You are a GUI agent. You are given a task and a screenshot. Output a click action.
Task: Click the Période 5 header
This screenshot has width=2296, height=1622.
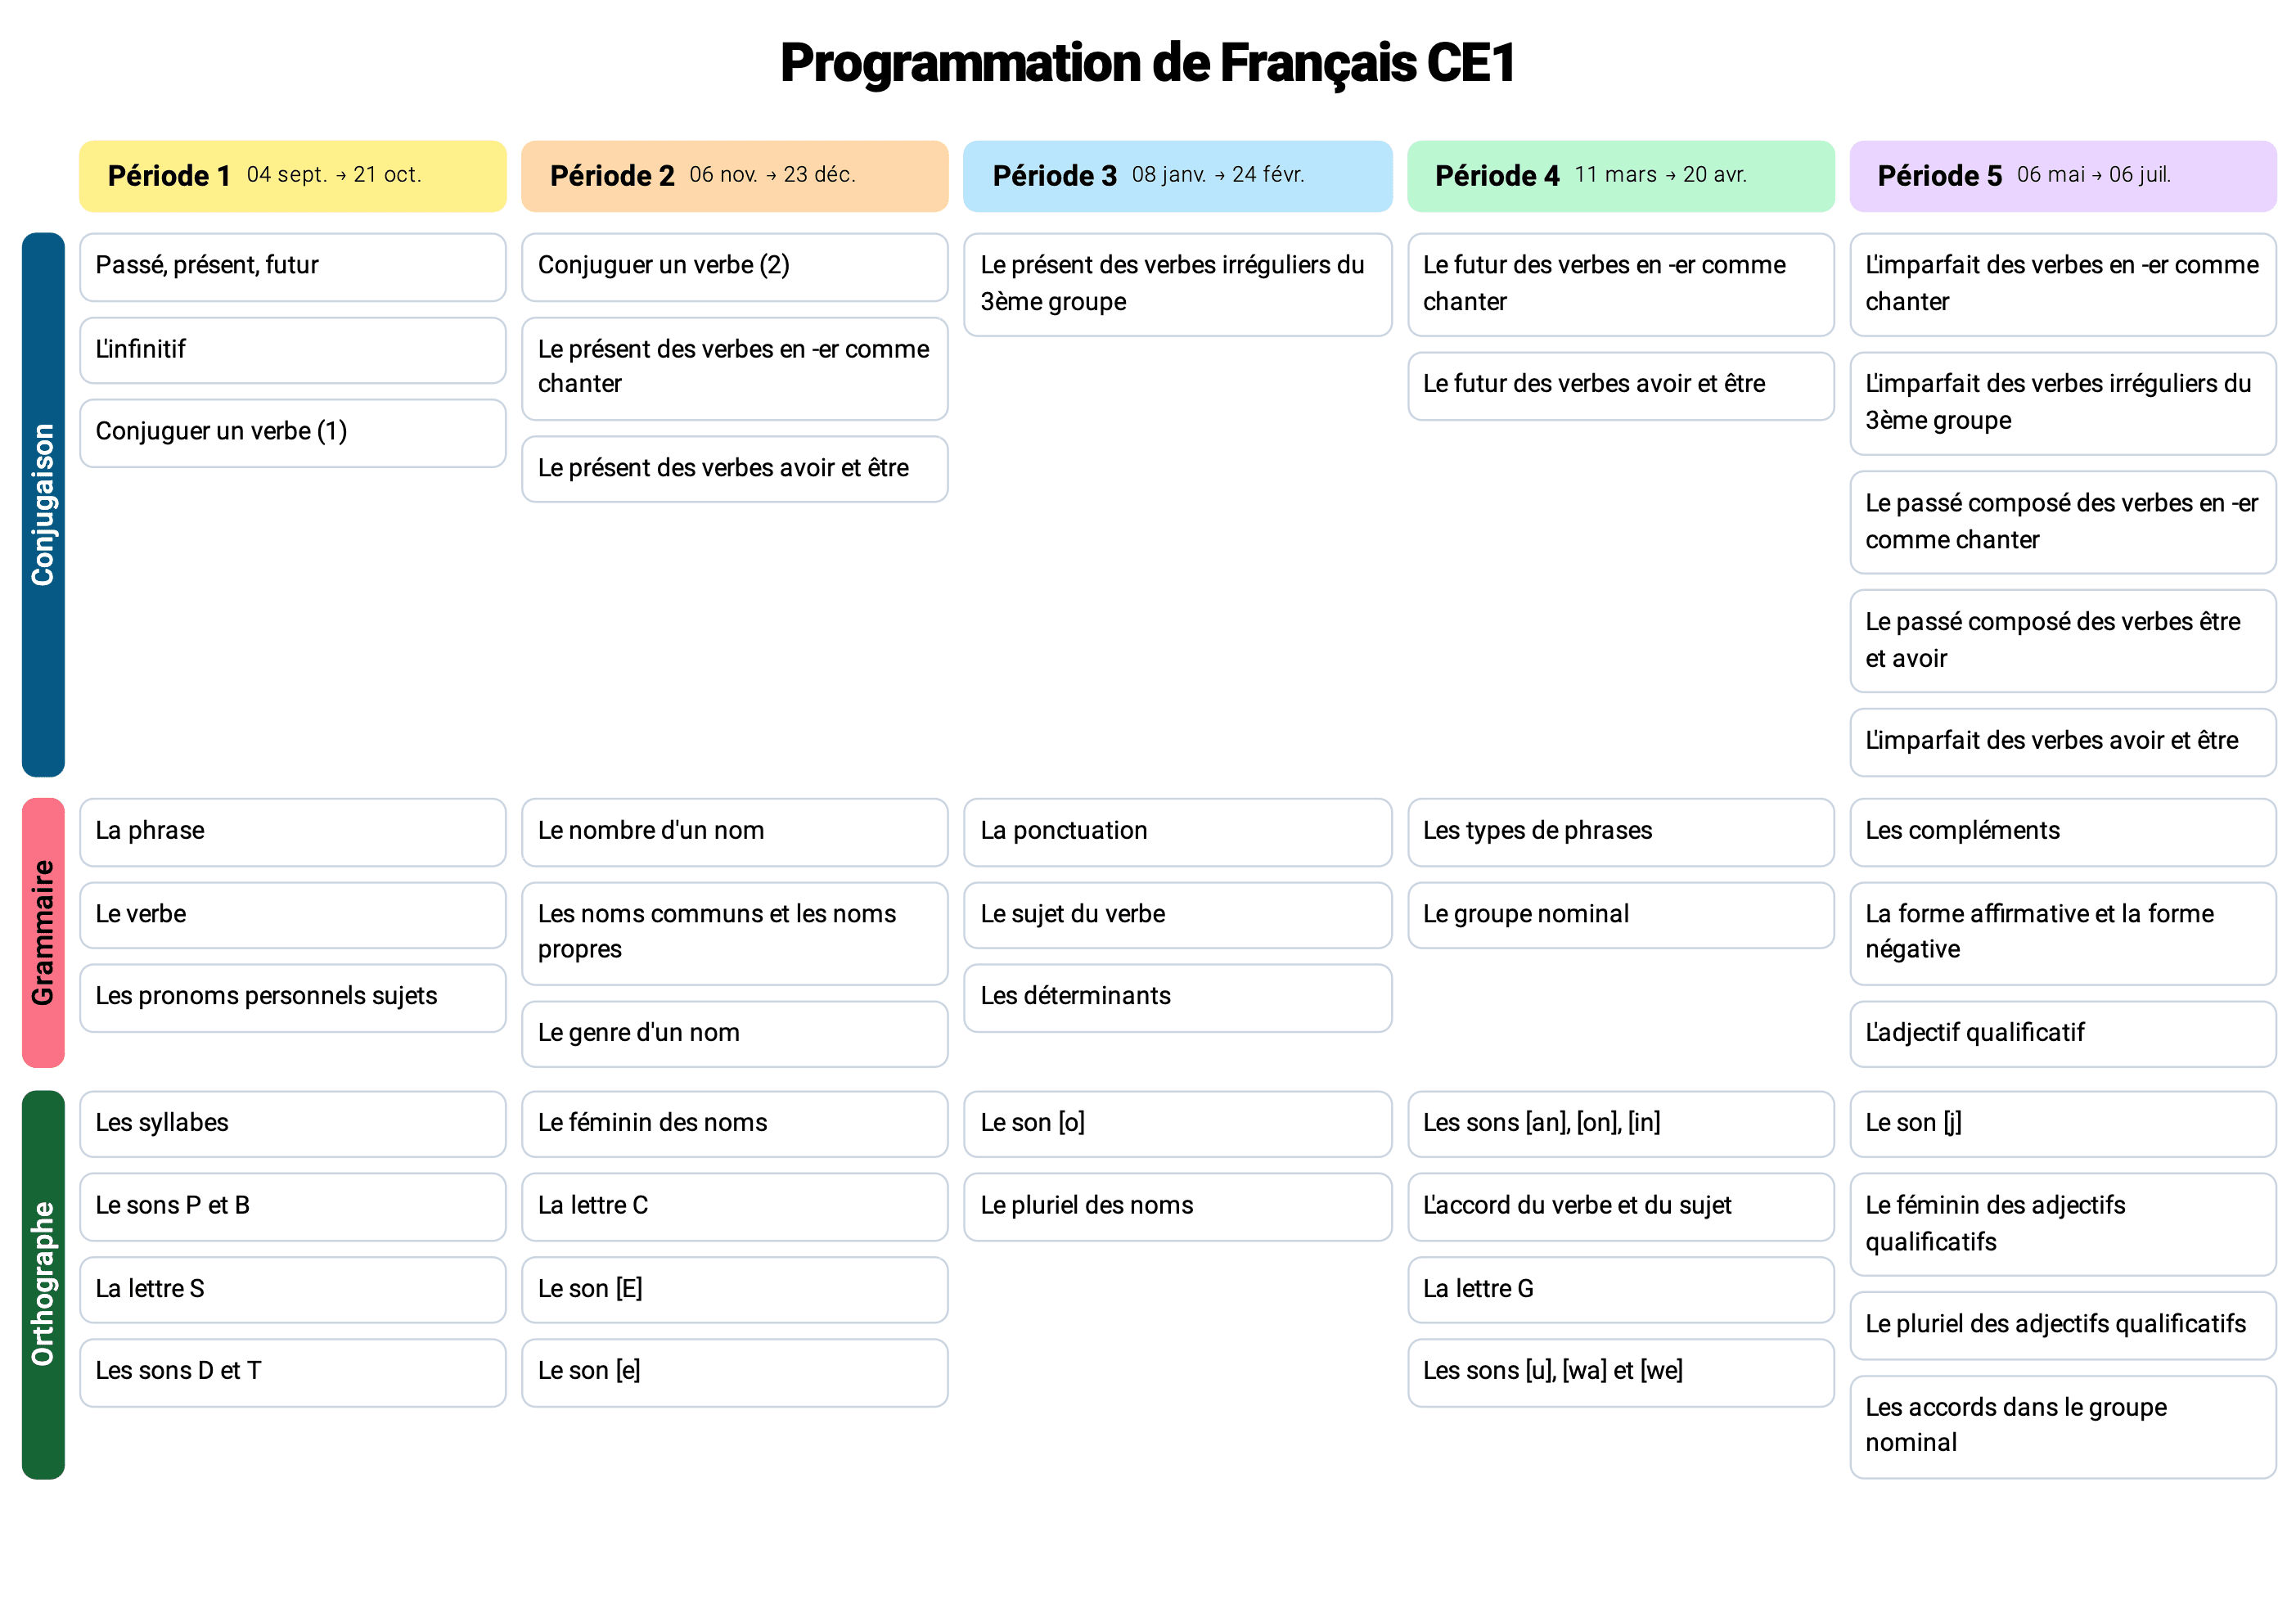click(2062, 176)
